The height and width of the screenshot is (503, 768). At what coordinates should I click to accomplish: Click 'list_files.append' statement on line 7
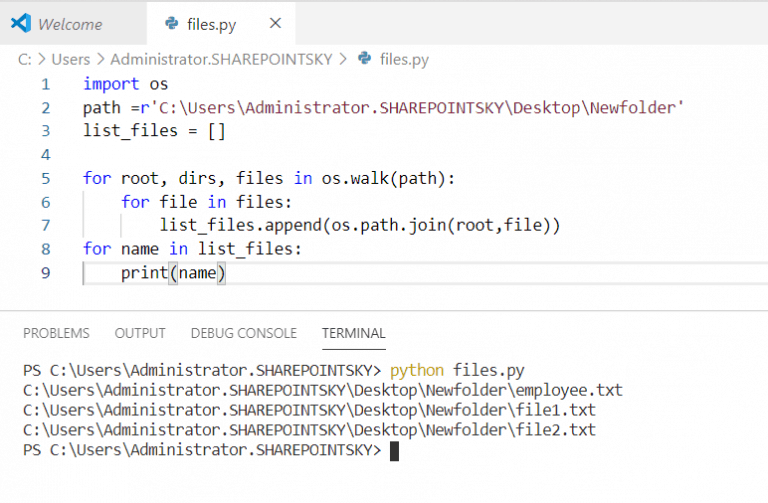360,225
